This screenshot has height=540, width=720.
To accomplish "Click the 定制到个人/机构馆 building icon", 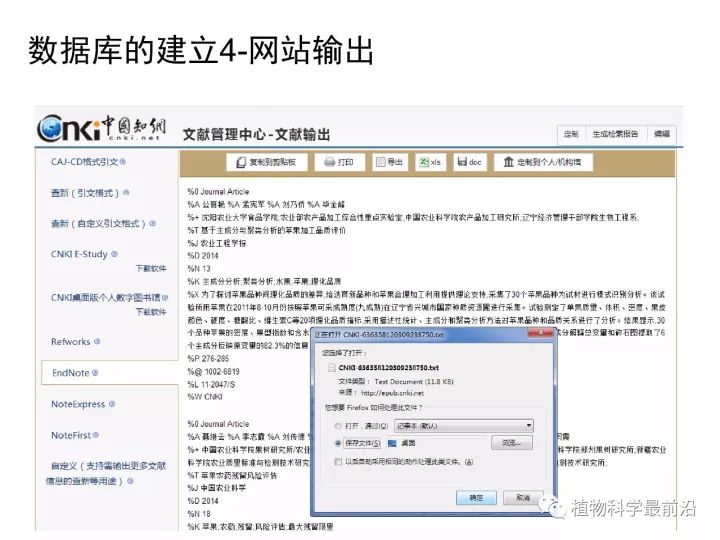I will tap(508, 162).
